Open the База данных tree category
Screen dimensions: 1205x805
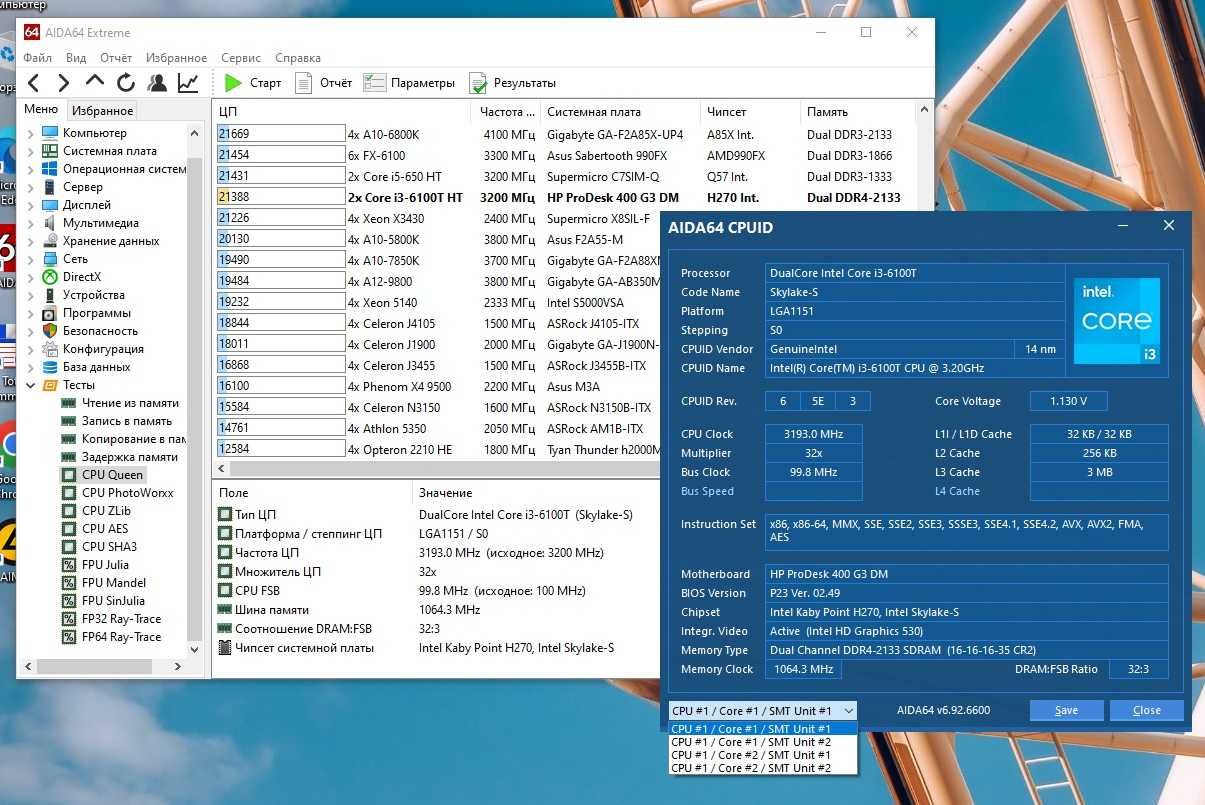click(86, 367)
